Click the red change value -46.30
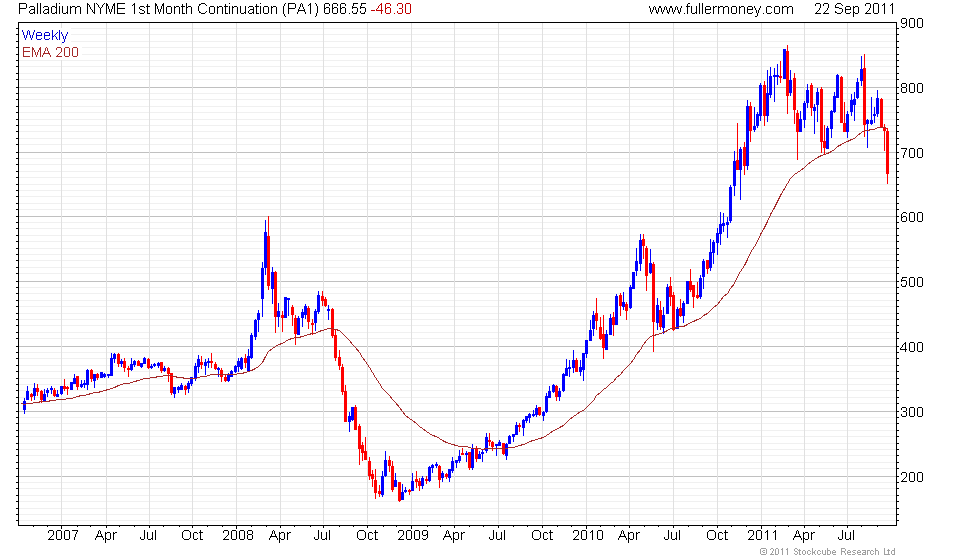Viewport: 980px width, 560px height. 391,9
